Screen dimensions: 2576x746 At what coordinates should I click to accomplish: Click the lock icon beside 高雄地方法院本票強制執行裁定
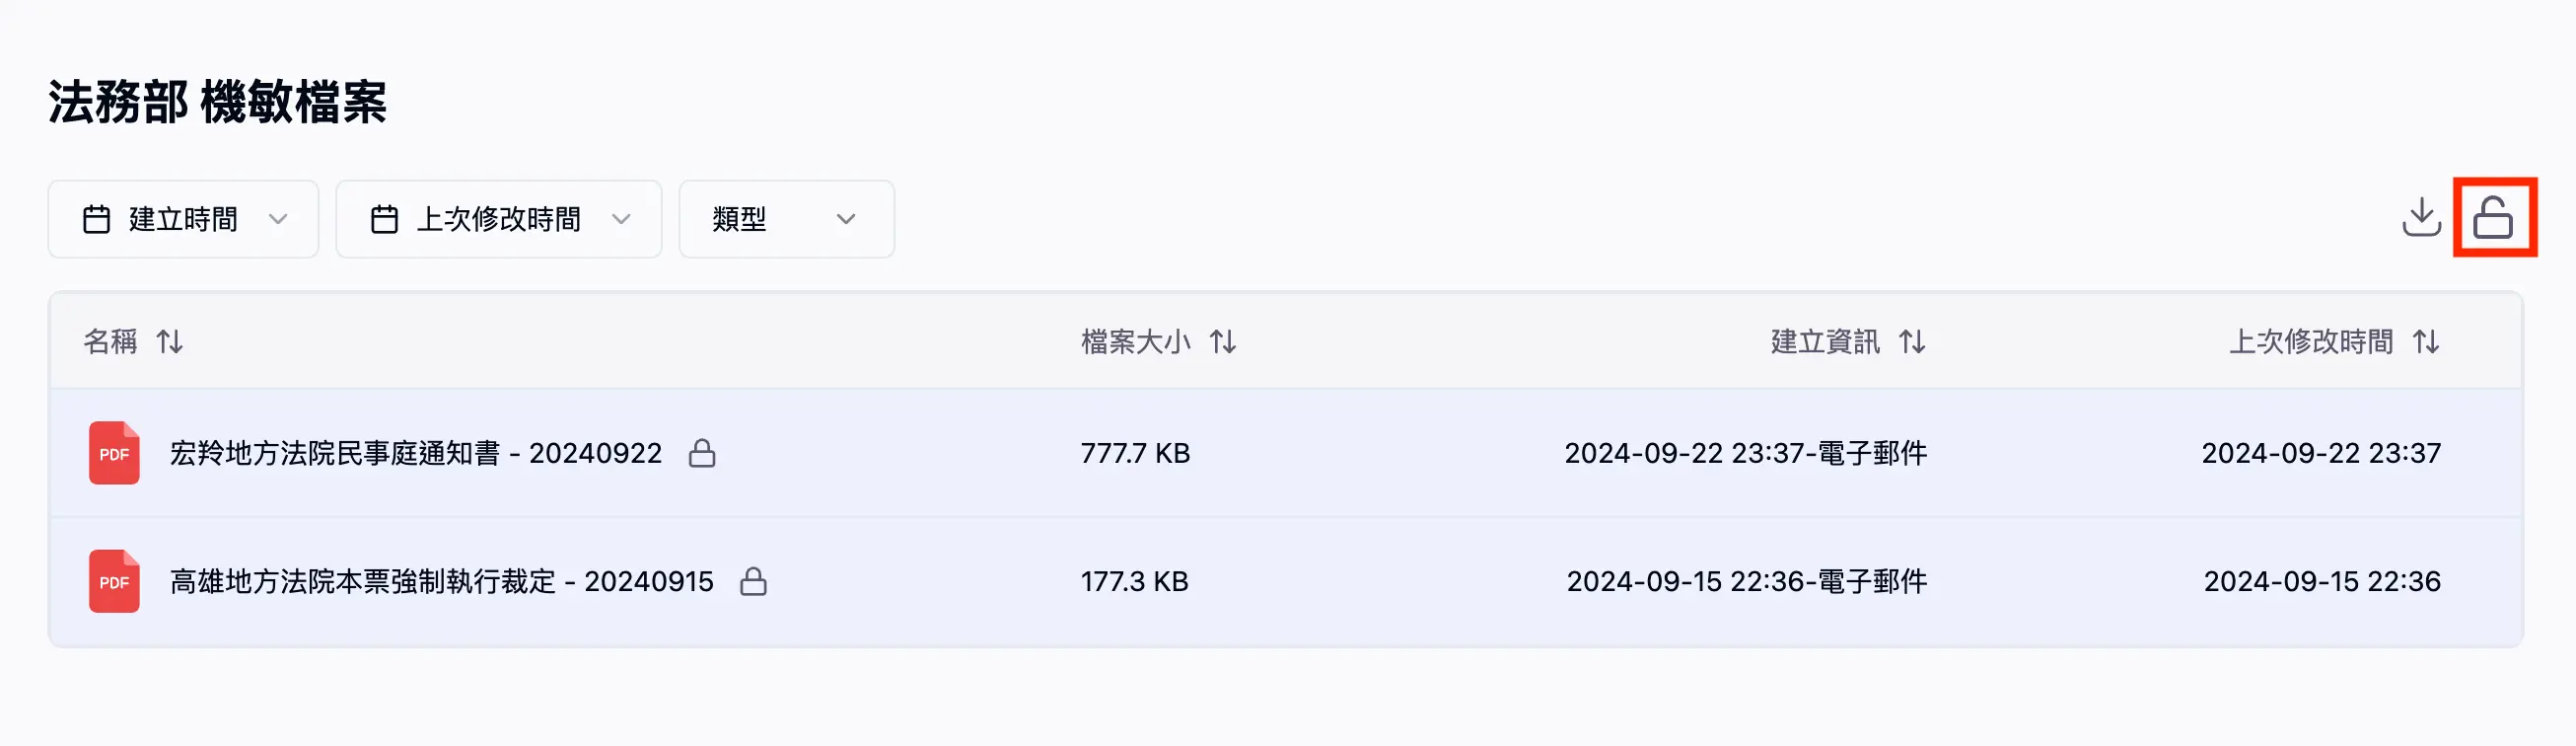(755, 581)
